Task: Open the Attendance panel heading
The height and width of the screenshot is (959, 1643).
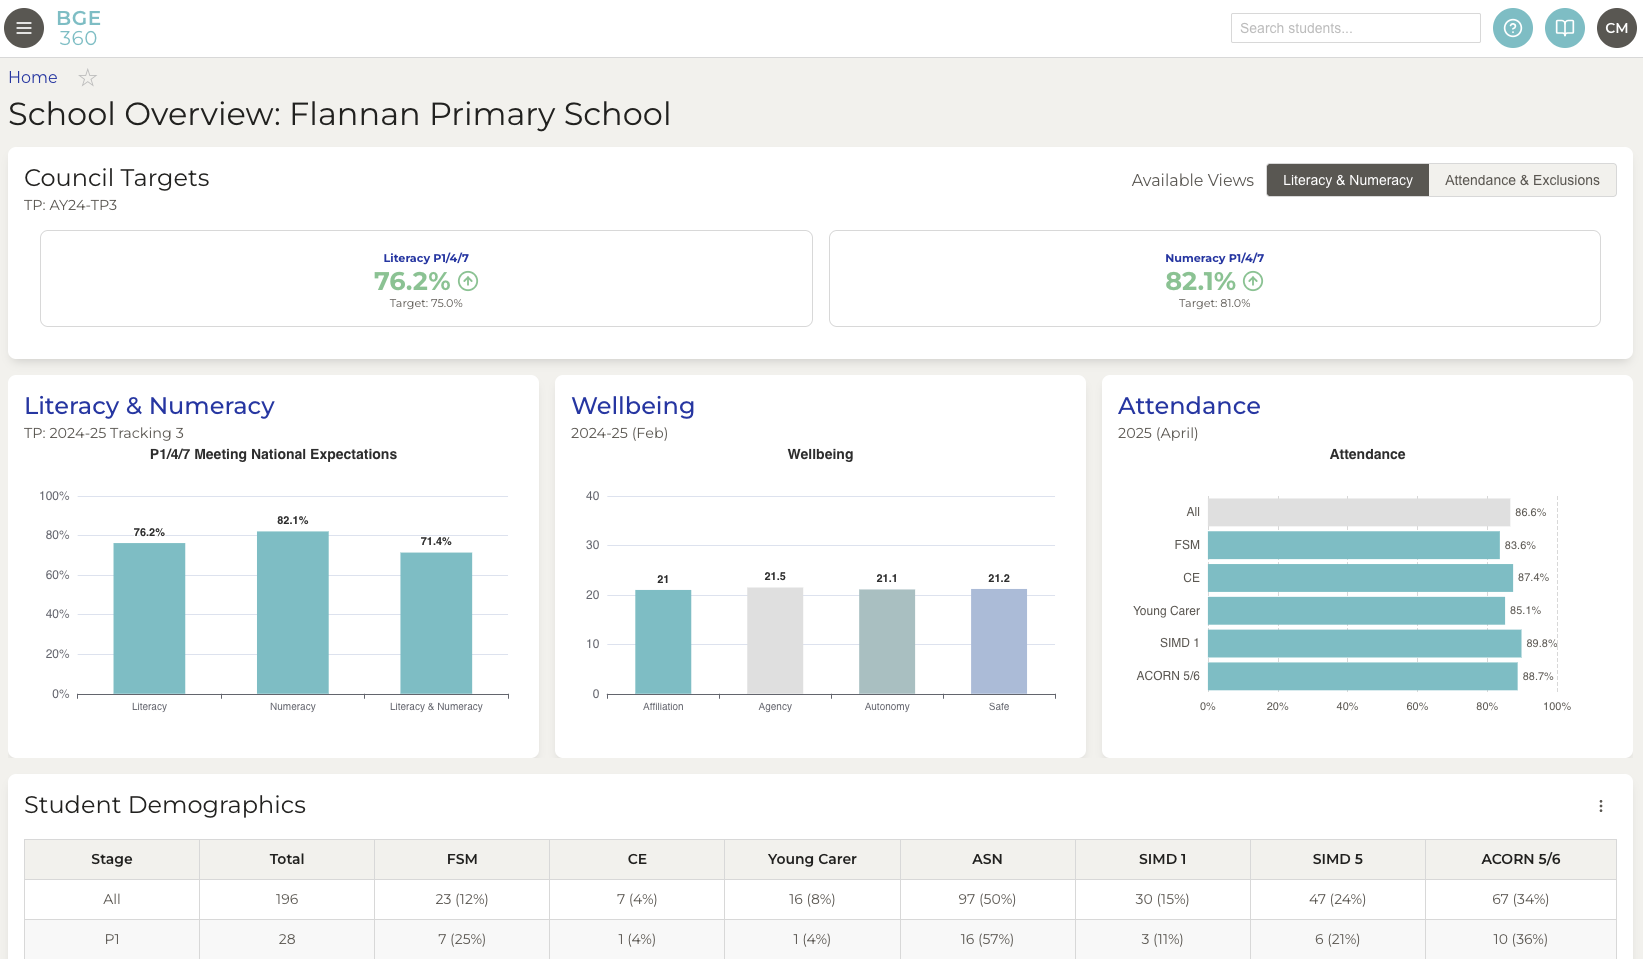Action: (1189, 406)
